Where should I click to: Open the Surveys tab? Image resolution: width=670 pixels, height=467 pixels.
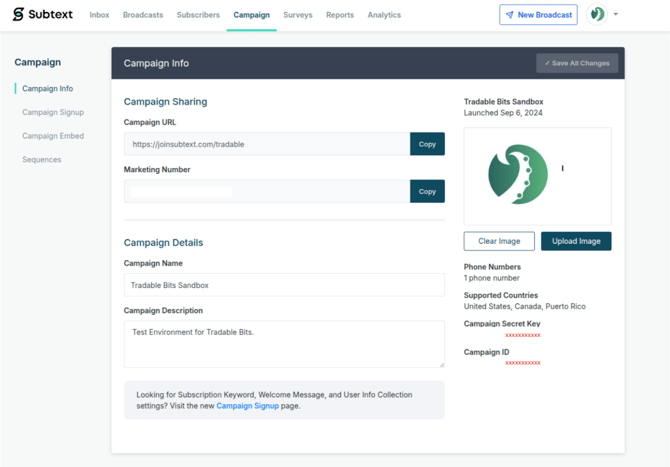coord(297,15)
